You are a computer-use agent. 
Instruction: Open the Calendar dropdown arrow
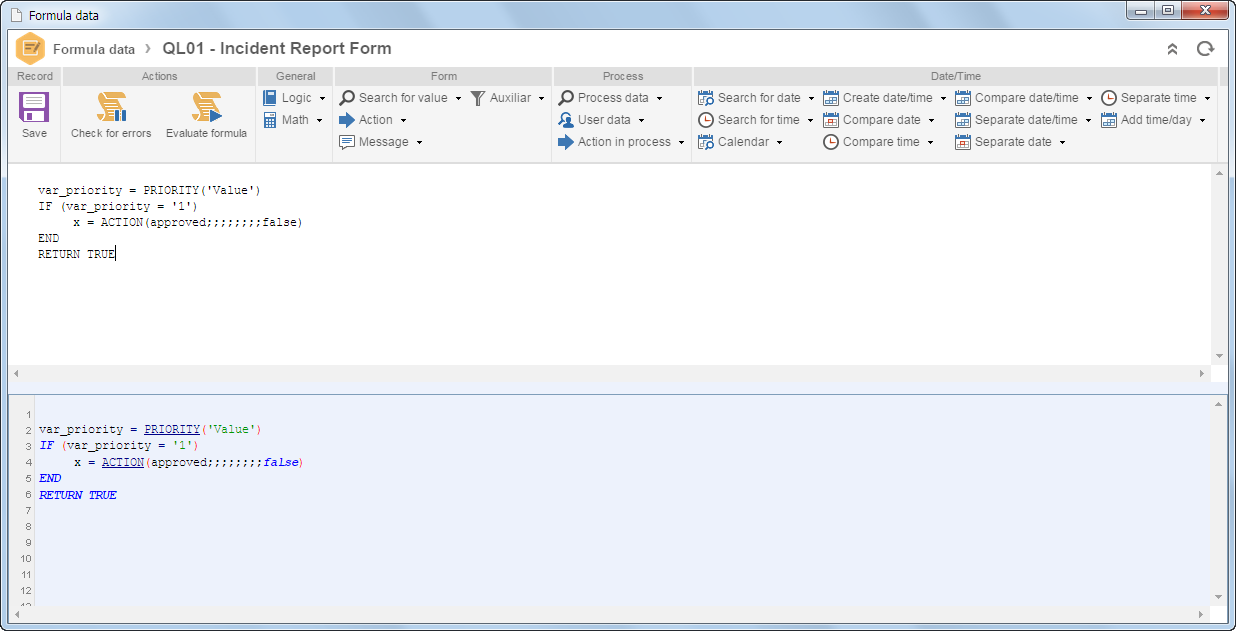(779, 143)
